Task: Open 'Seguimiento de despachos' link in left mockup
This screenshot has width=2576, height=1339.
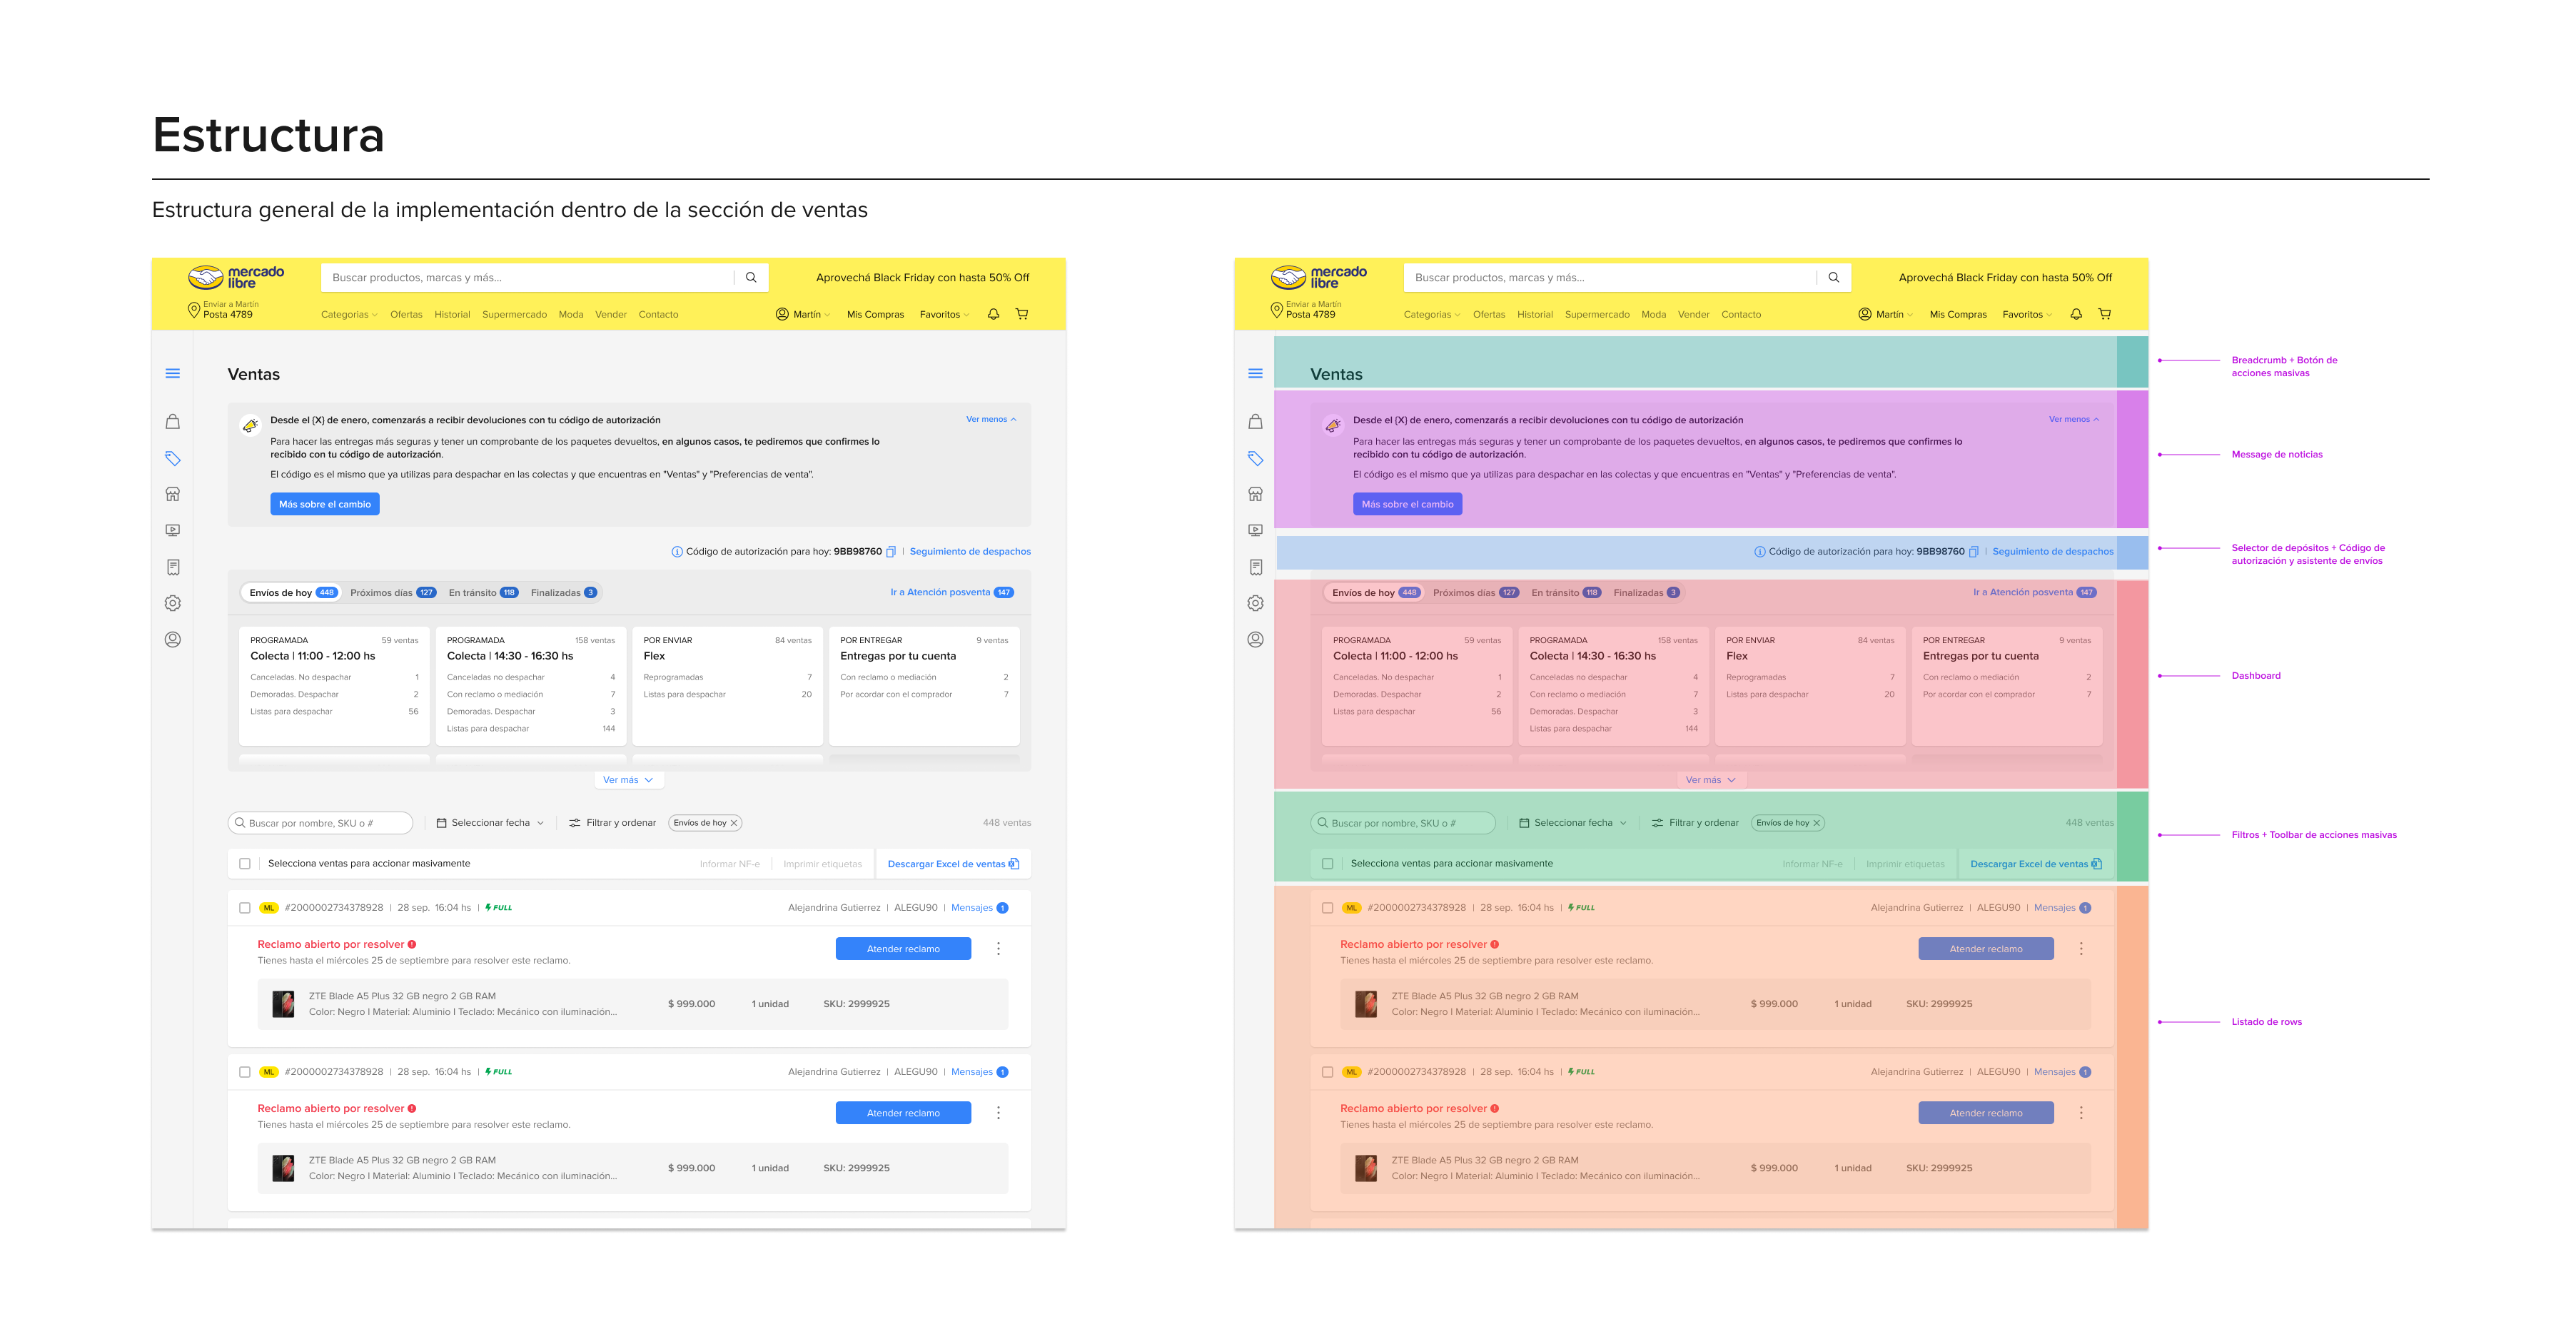Action: tap(970, 552)
